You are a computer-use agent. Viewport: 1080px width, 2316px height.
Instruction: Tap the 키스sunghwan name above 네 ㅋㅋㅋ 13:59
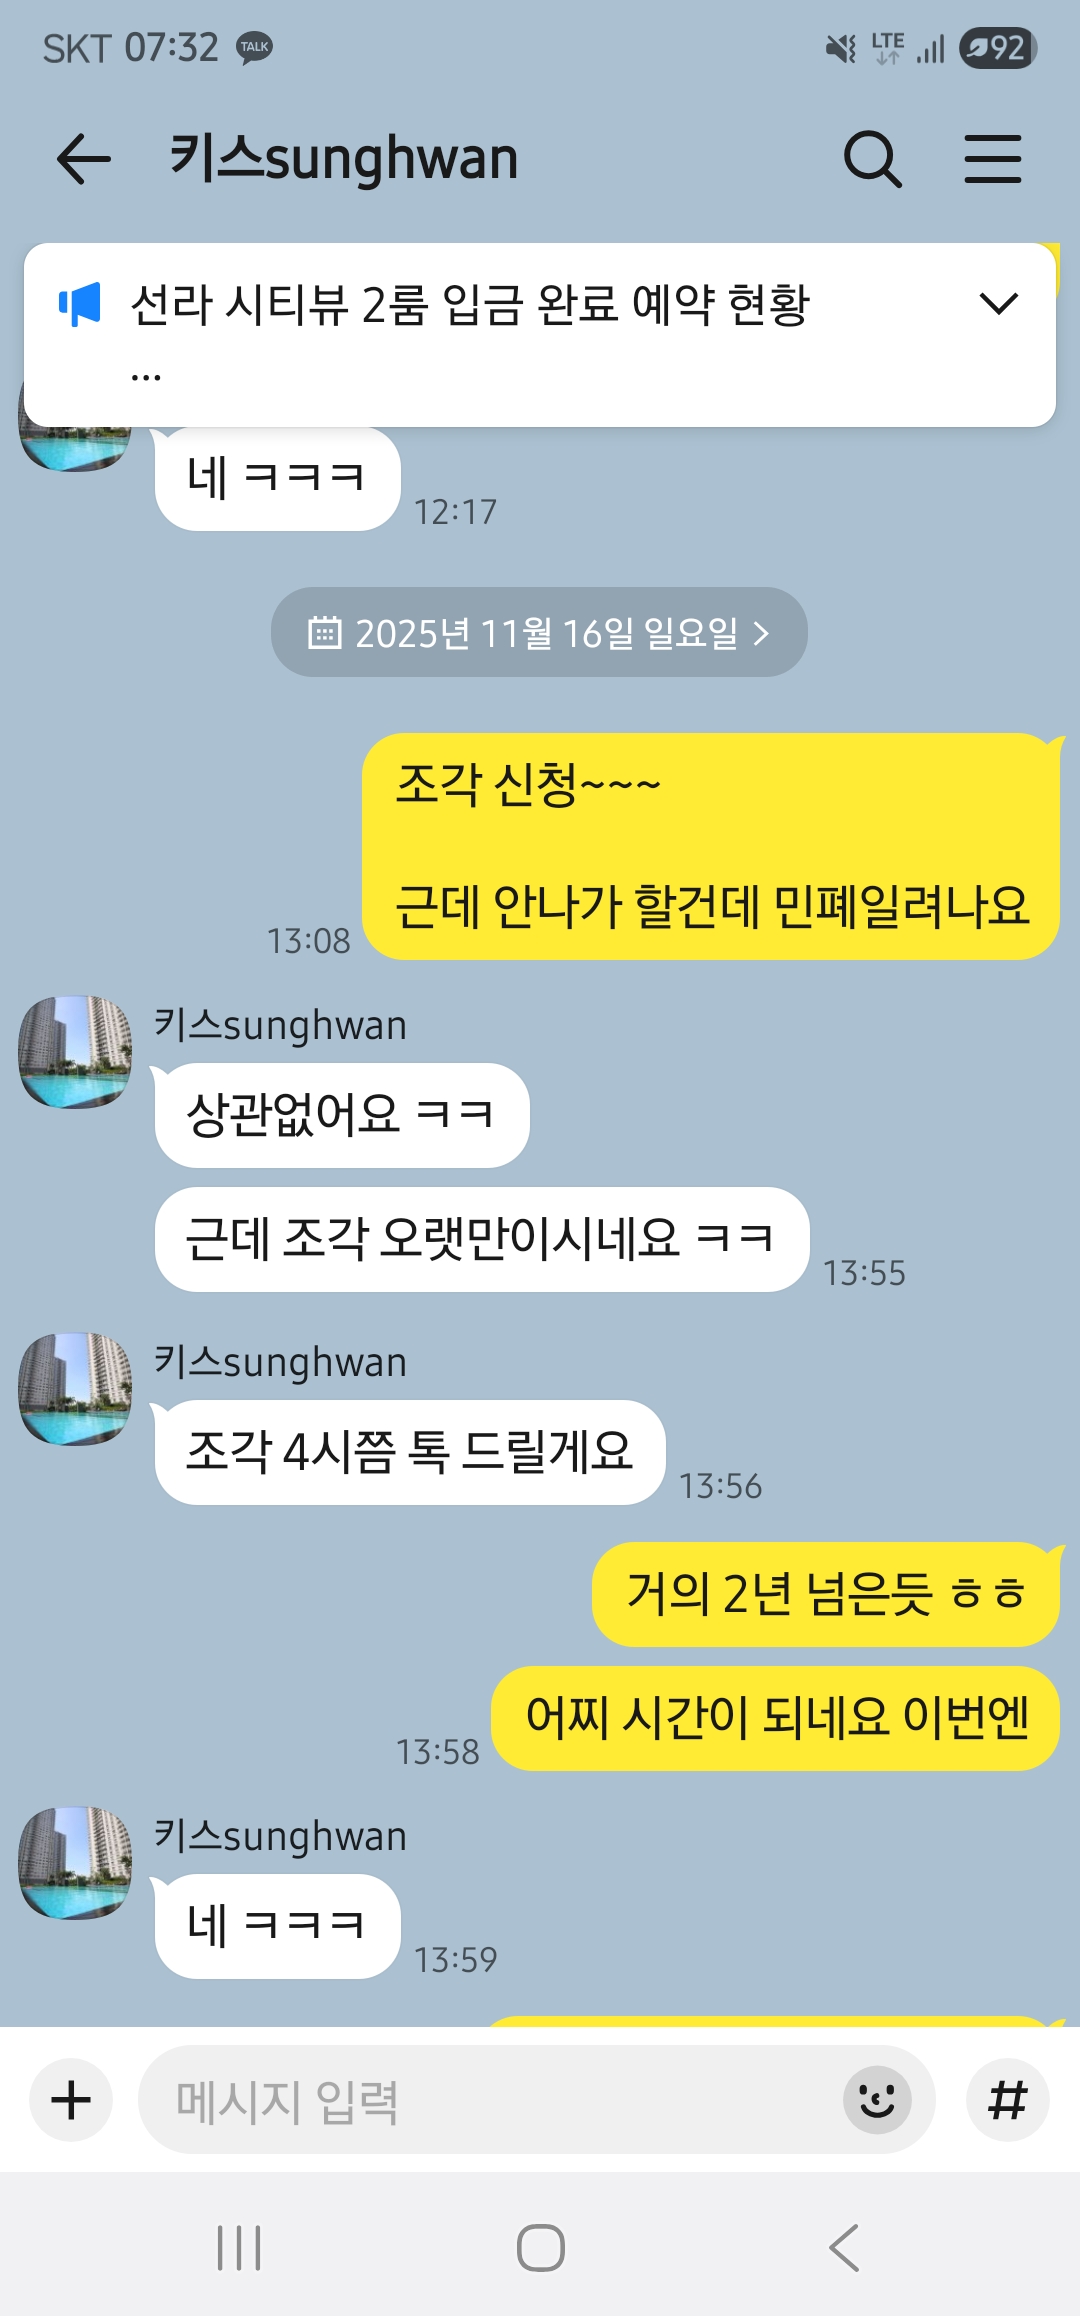coord(280,1836)
